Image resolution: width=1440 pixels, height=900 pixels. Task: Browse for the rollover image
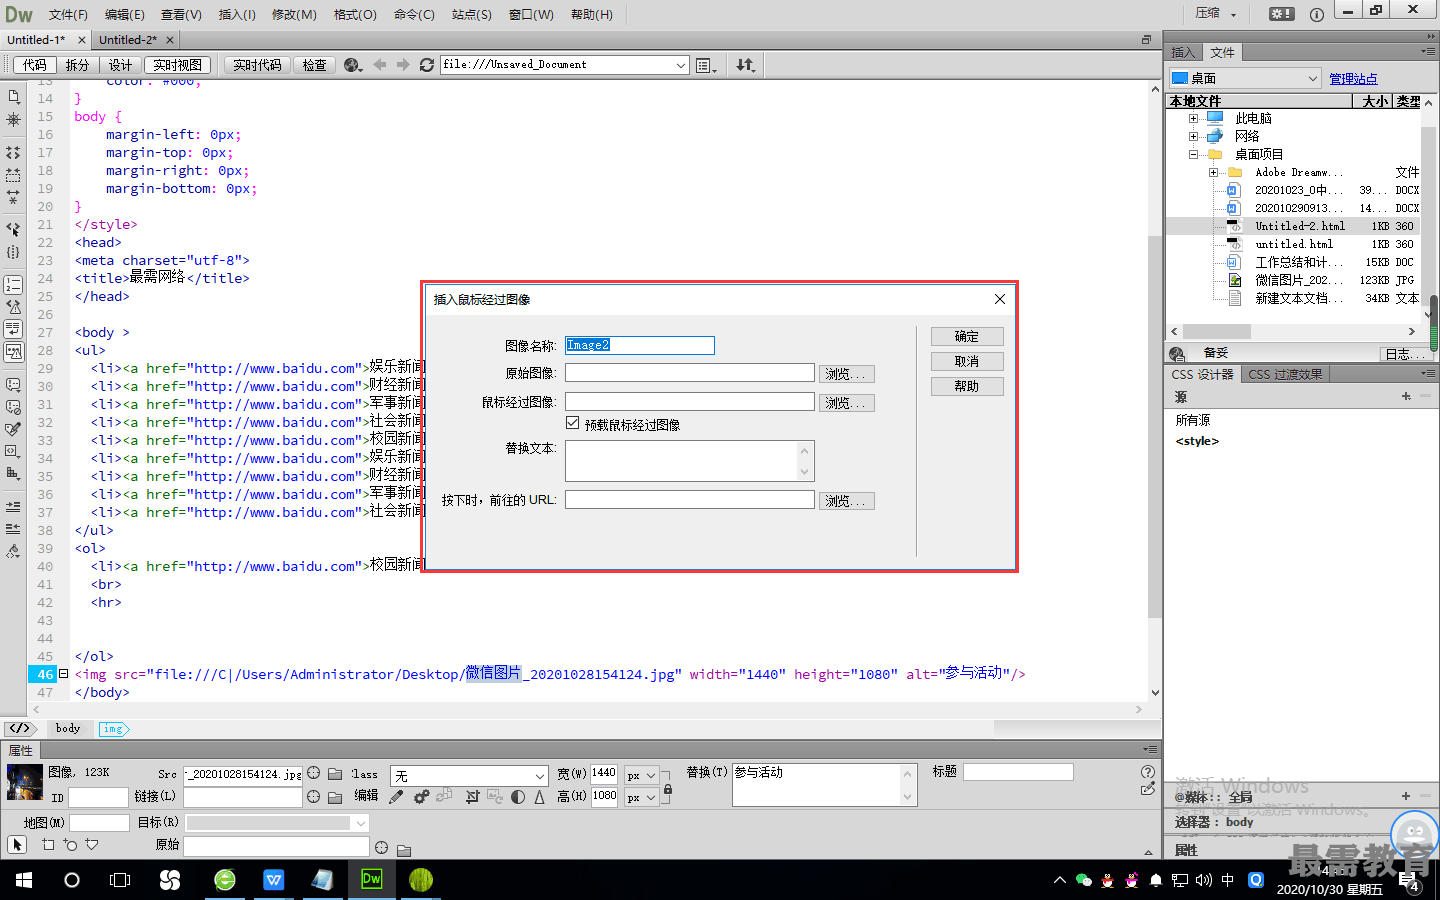pos(846,403)
